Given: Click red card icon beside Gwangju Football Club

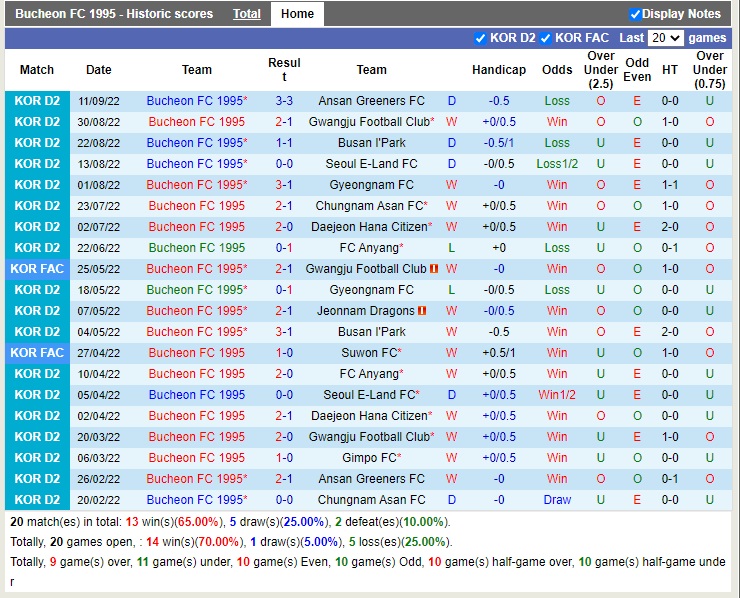Looking at the screenshot, I should (x=434, y=269).
